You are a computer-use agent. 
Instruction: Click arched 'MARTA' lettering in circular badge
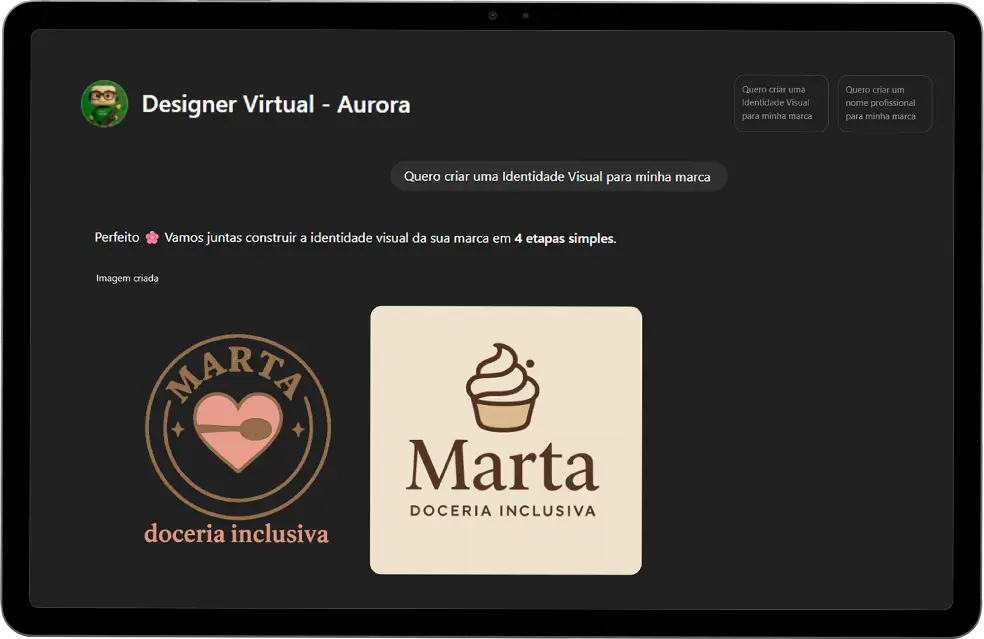pos(236,376)
